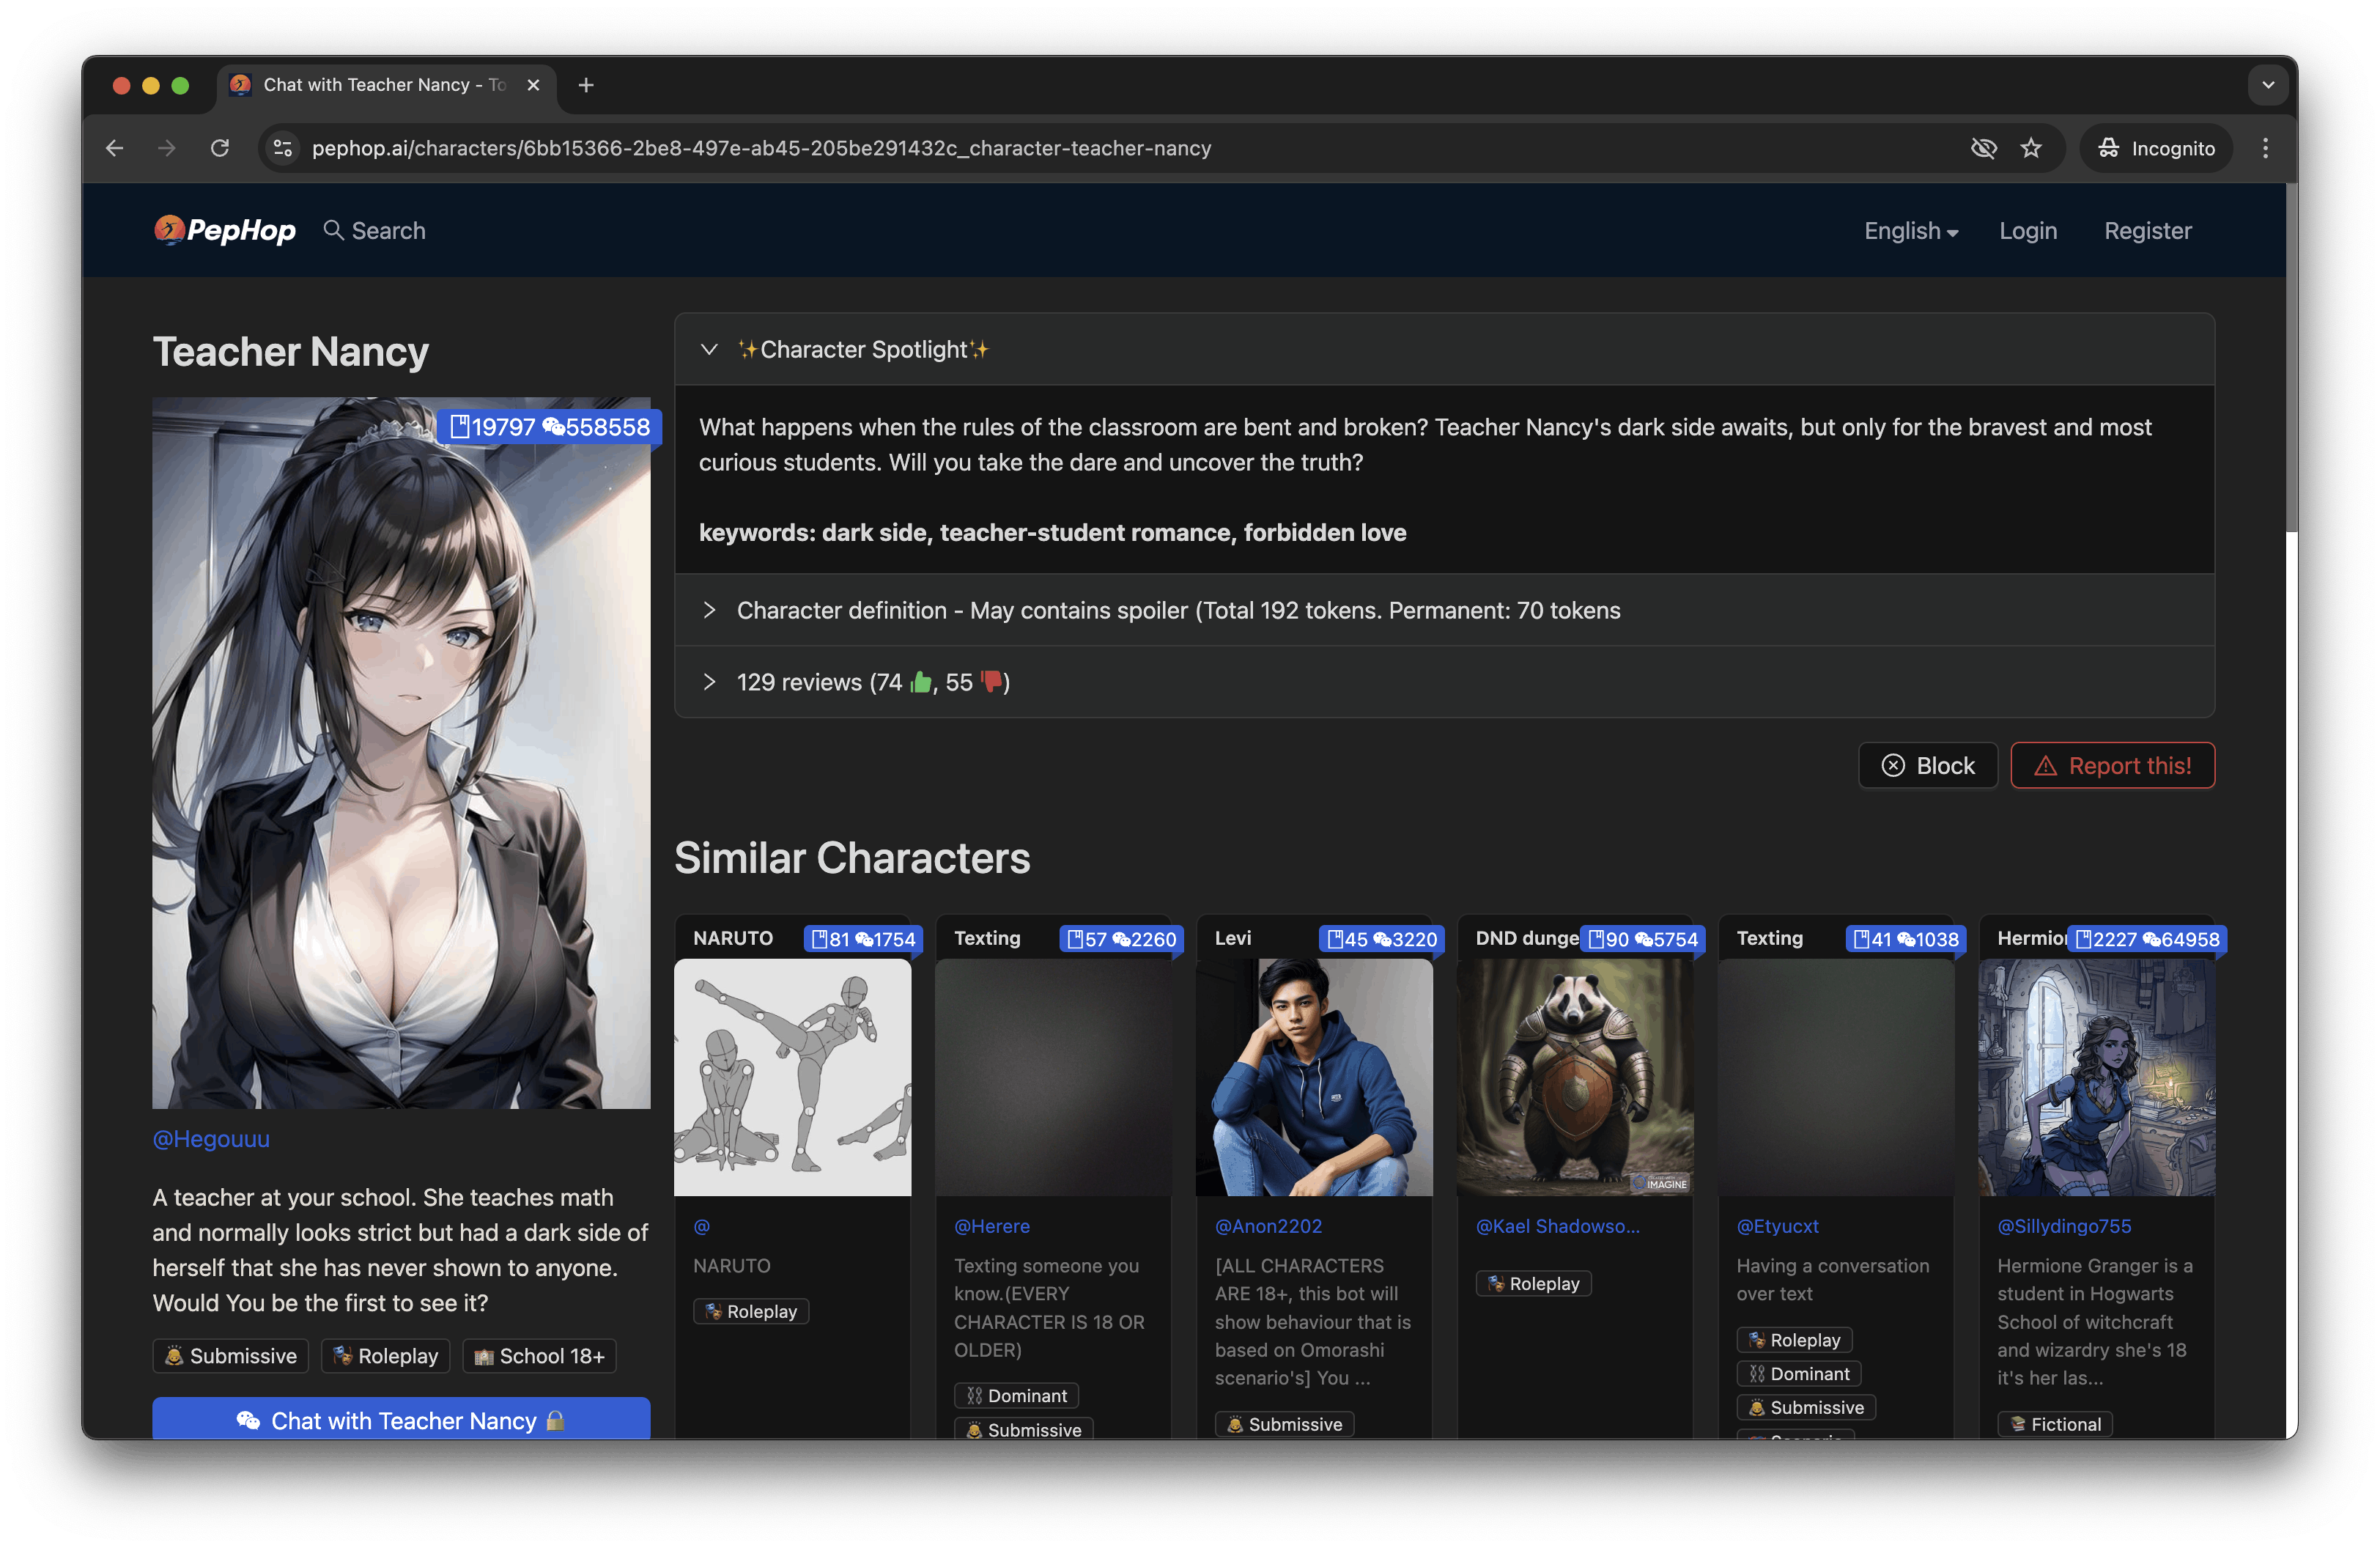The image size is (2380, 1548).
Task: Open the tab search dropdown arrow
Action: pyautogui.click(x=2267, y=85)
